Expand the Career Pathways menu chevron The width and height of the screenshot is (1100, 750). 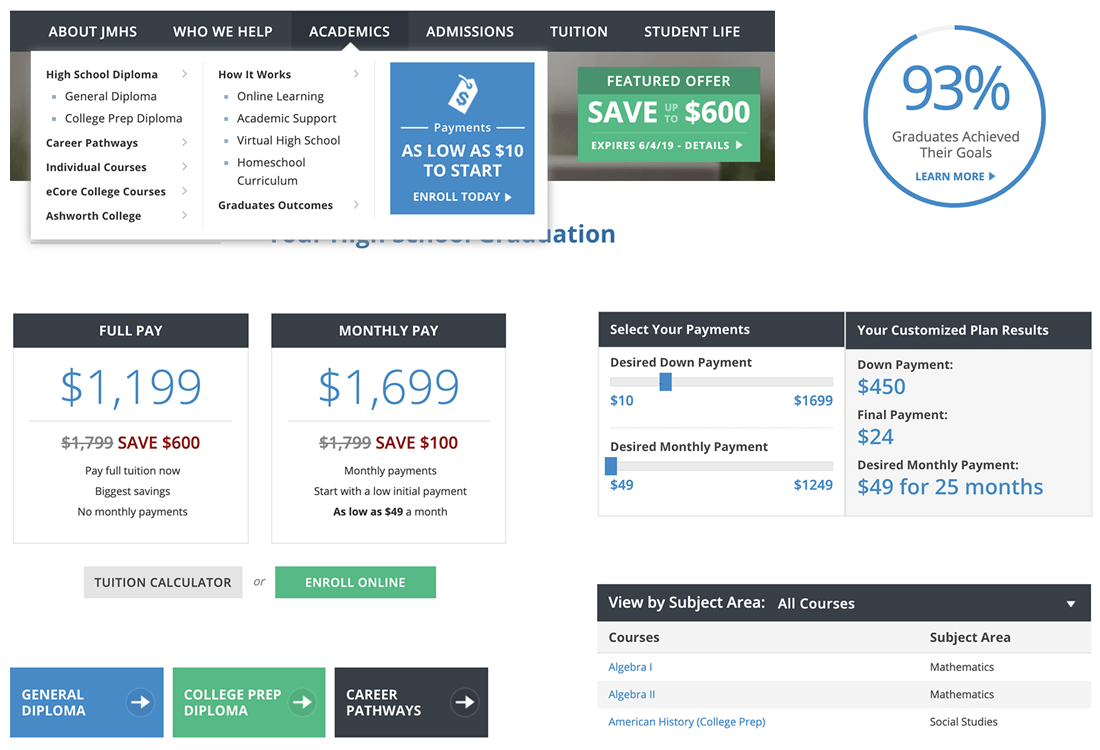coord(185,143)
